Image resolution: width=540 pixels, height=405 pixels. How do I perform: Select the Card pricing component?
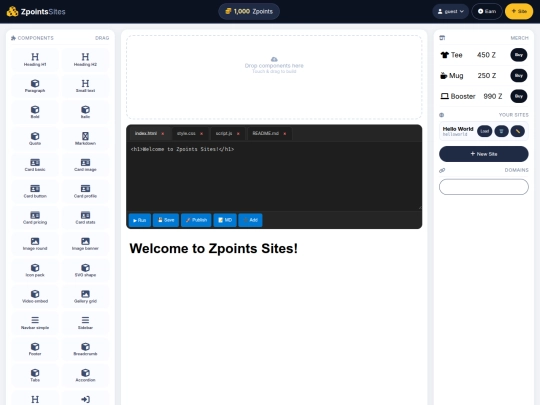[x=35, y=217]
